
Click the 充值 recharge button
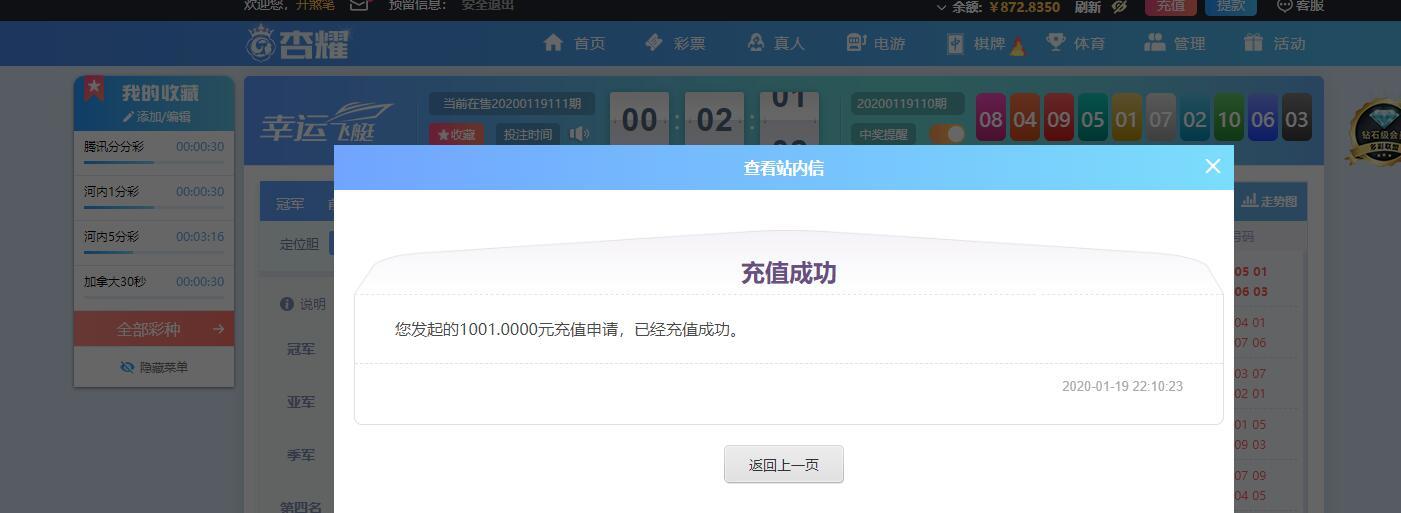[x=1170, y=6]
